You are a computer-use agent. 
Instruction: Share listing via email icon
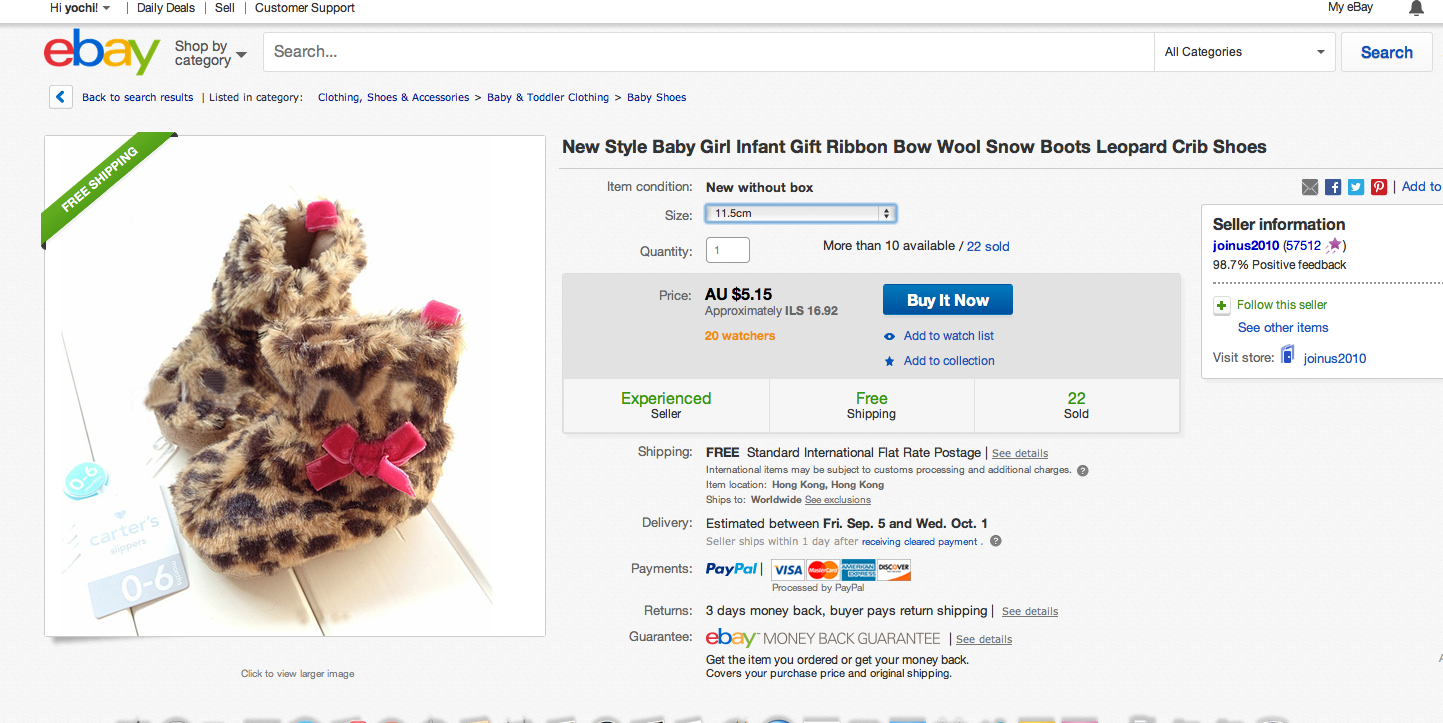pyautogui.click(x=1310, y=187)
